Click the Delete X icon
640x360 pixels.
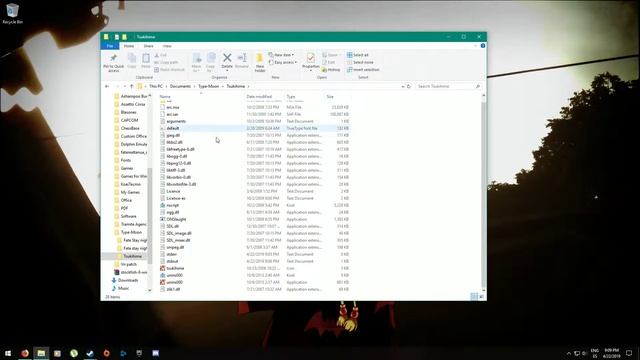coord(227,58)
